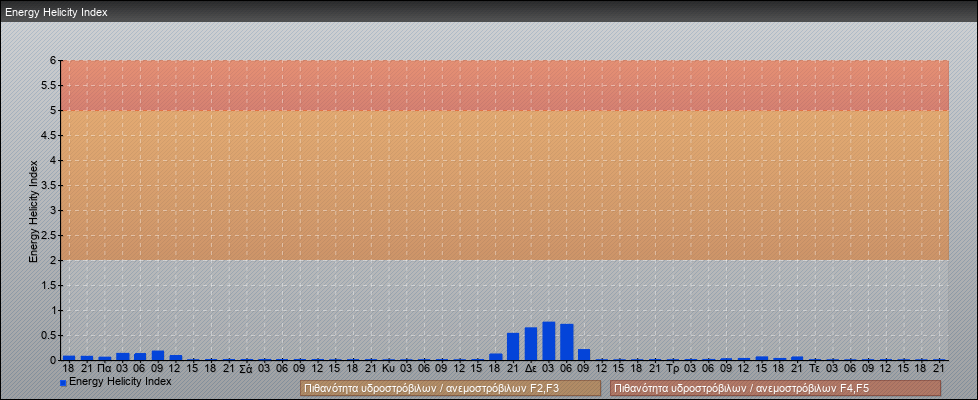Click the Κυ day label on x-axis
The height and width of the screenshot is (400, 978).
click(389, 368)
